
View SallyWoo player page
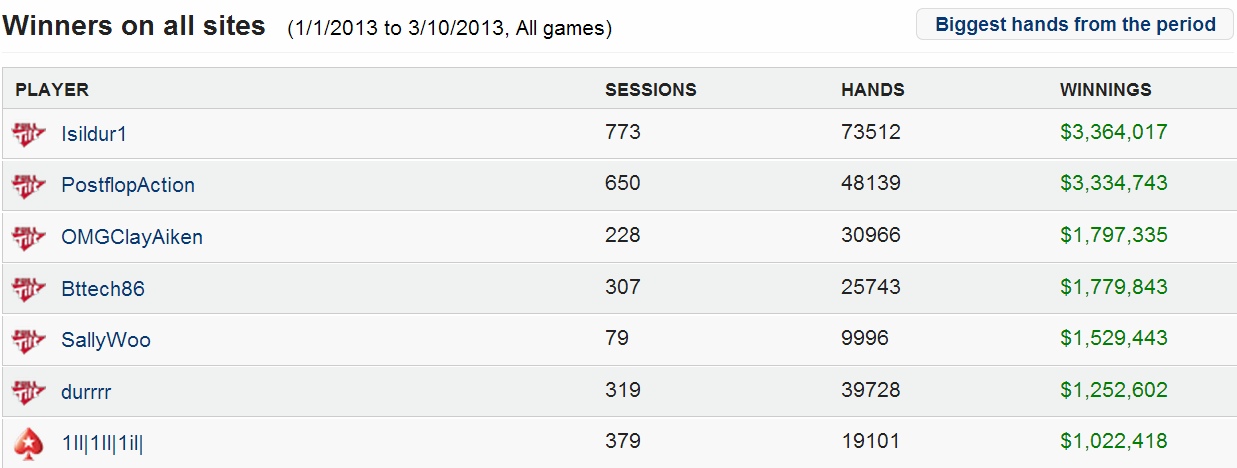pyautogui.click(x=106, y=340)
